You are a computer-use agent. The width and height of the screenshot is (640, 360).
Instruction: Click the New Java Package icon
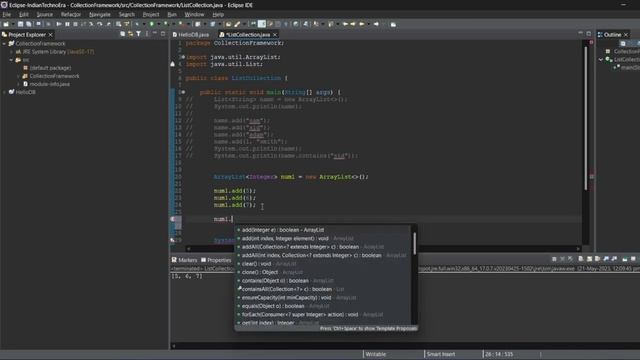coord(198,24)
